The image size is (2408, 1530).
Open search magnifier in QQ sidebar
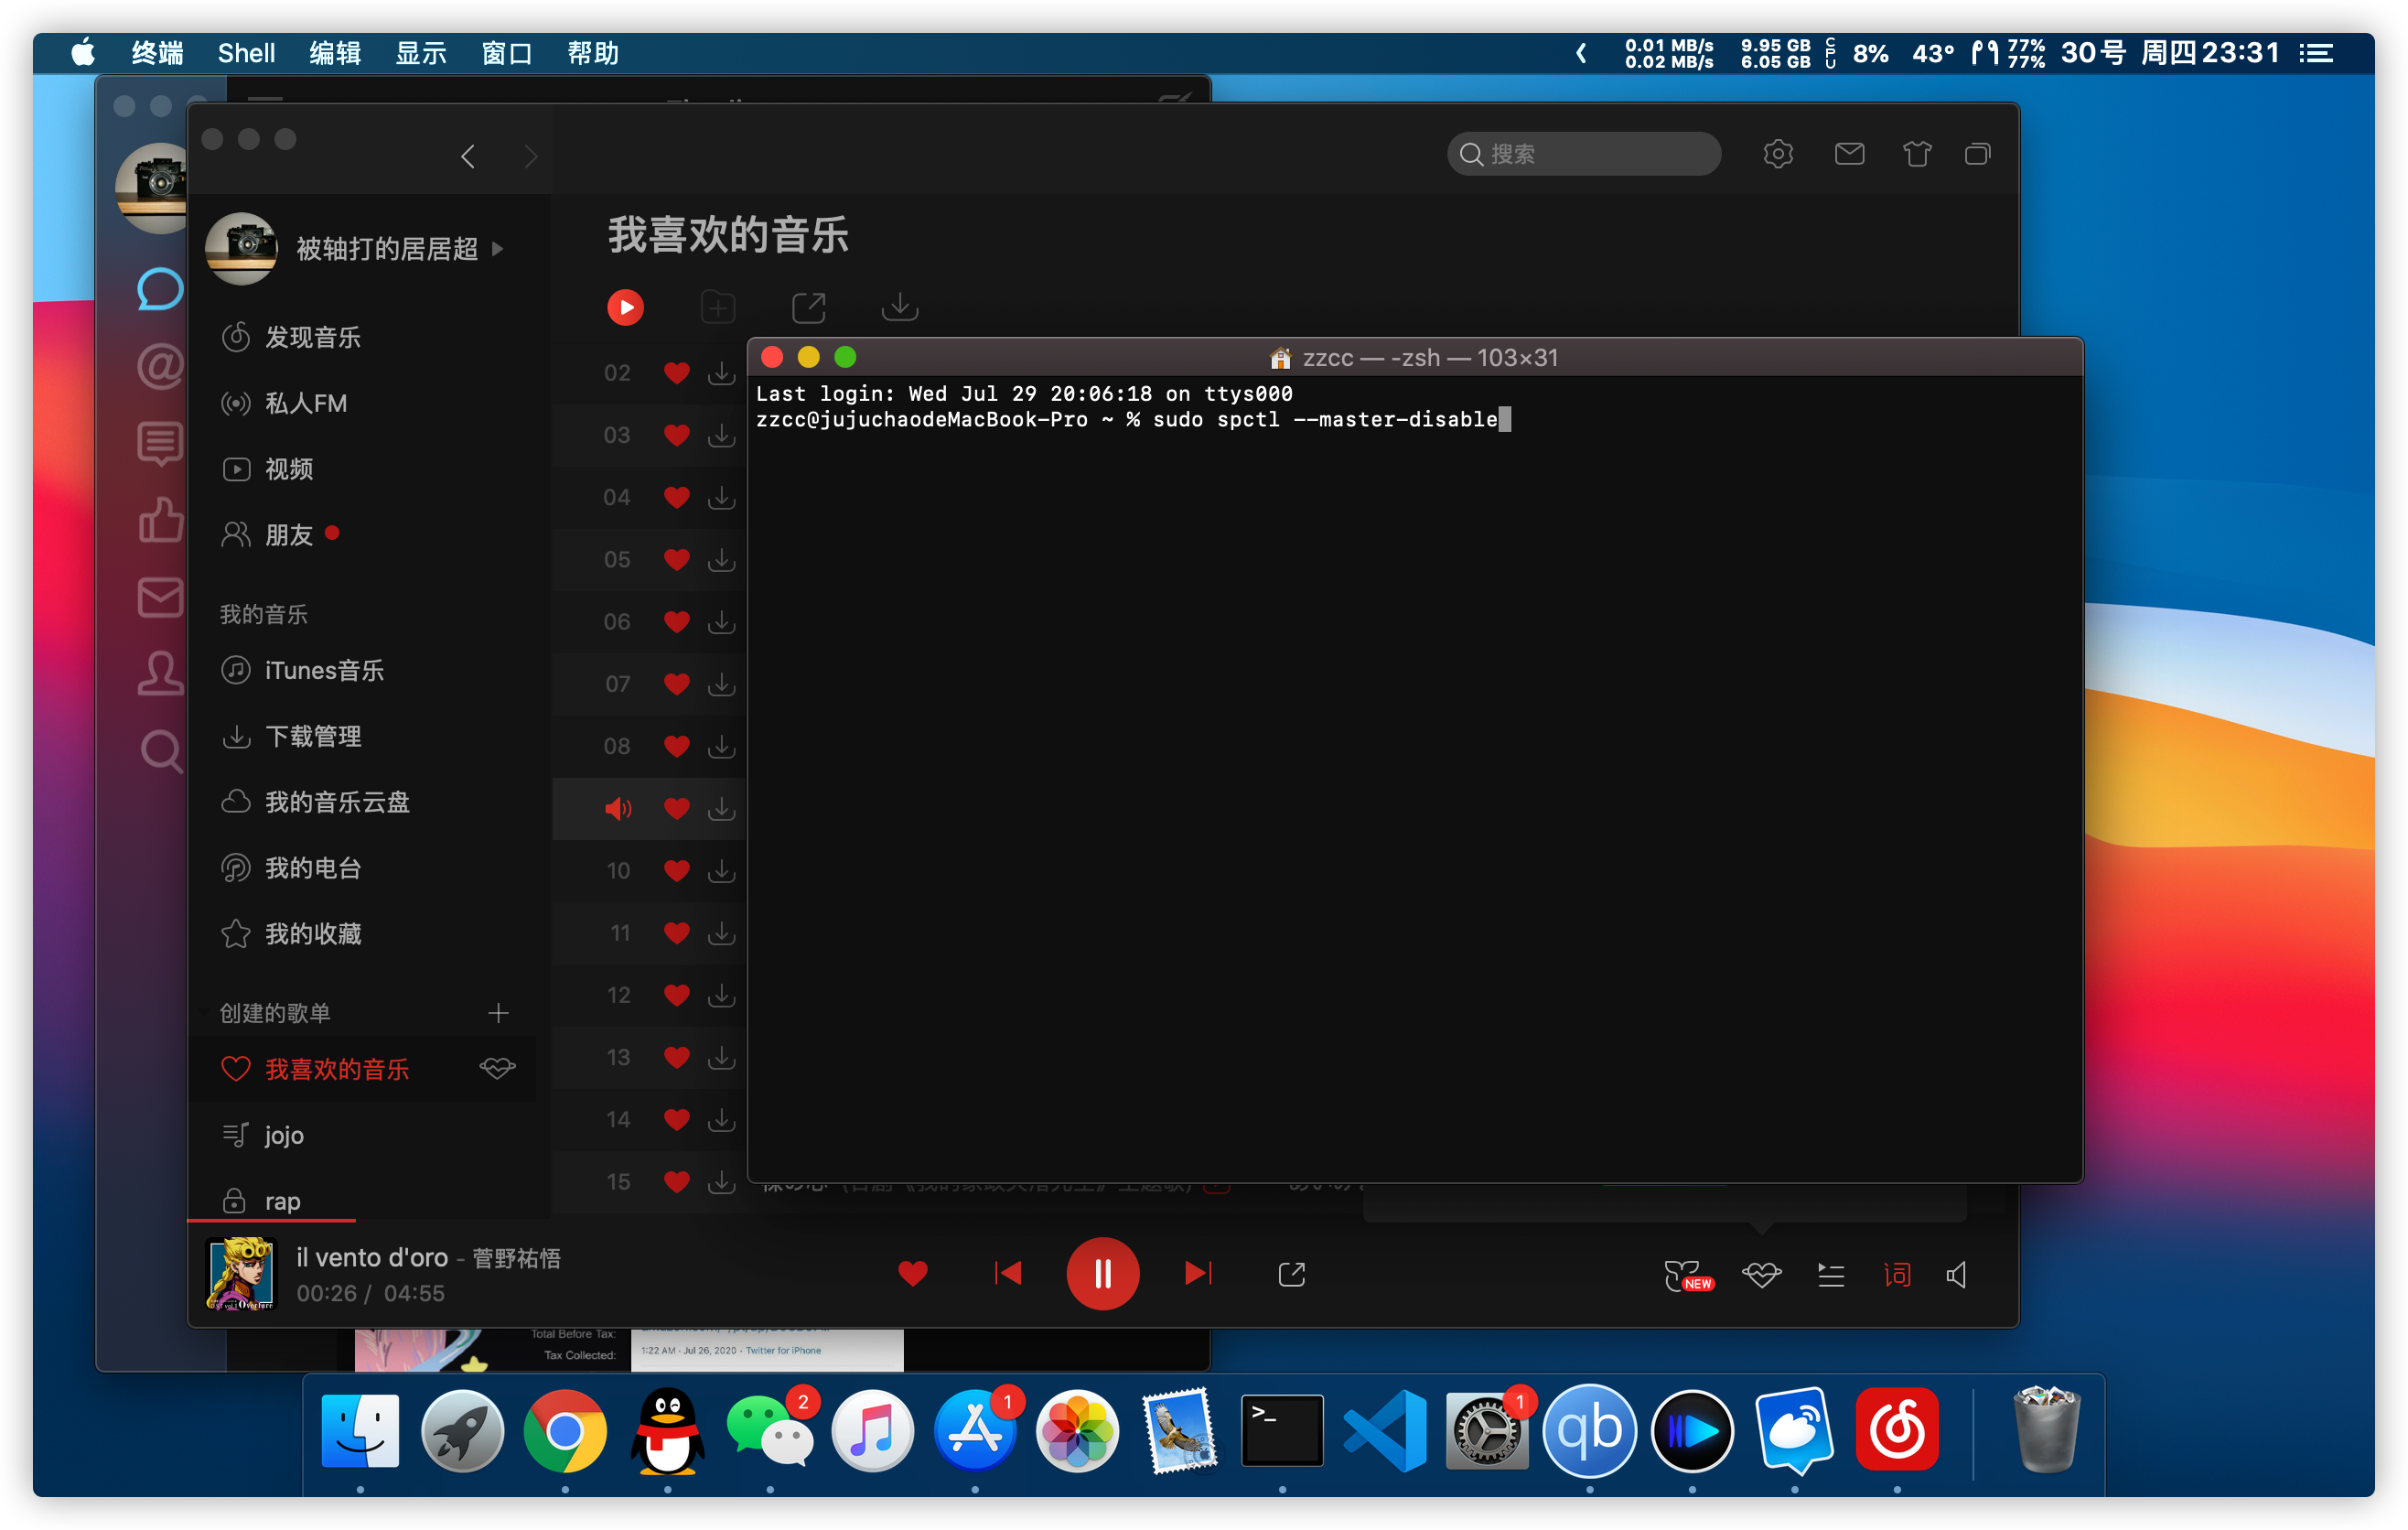pos(160,750)
